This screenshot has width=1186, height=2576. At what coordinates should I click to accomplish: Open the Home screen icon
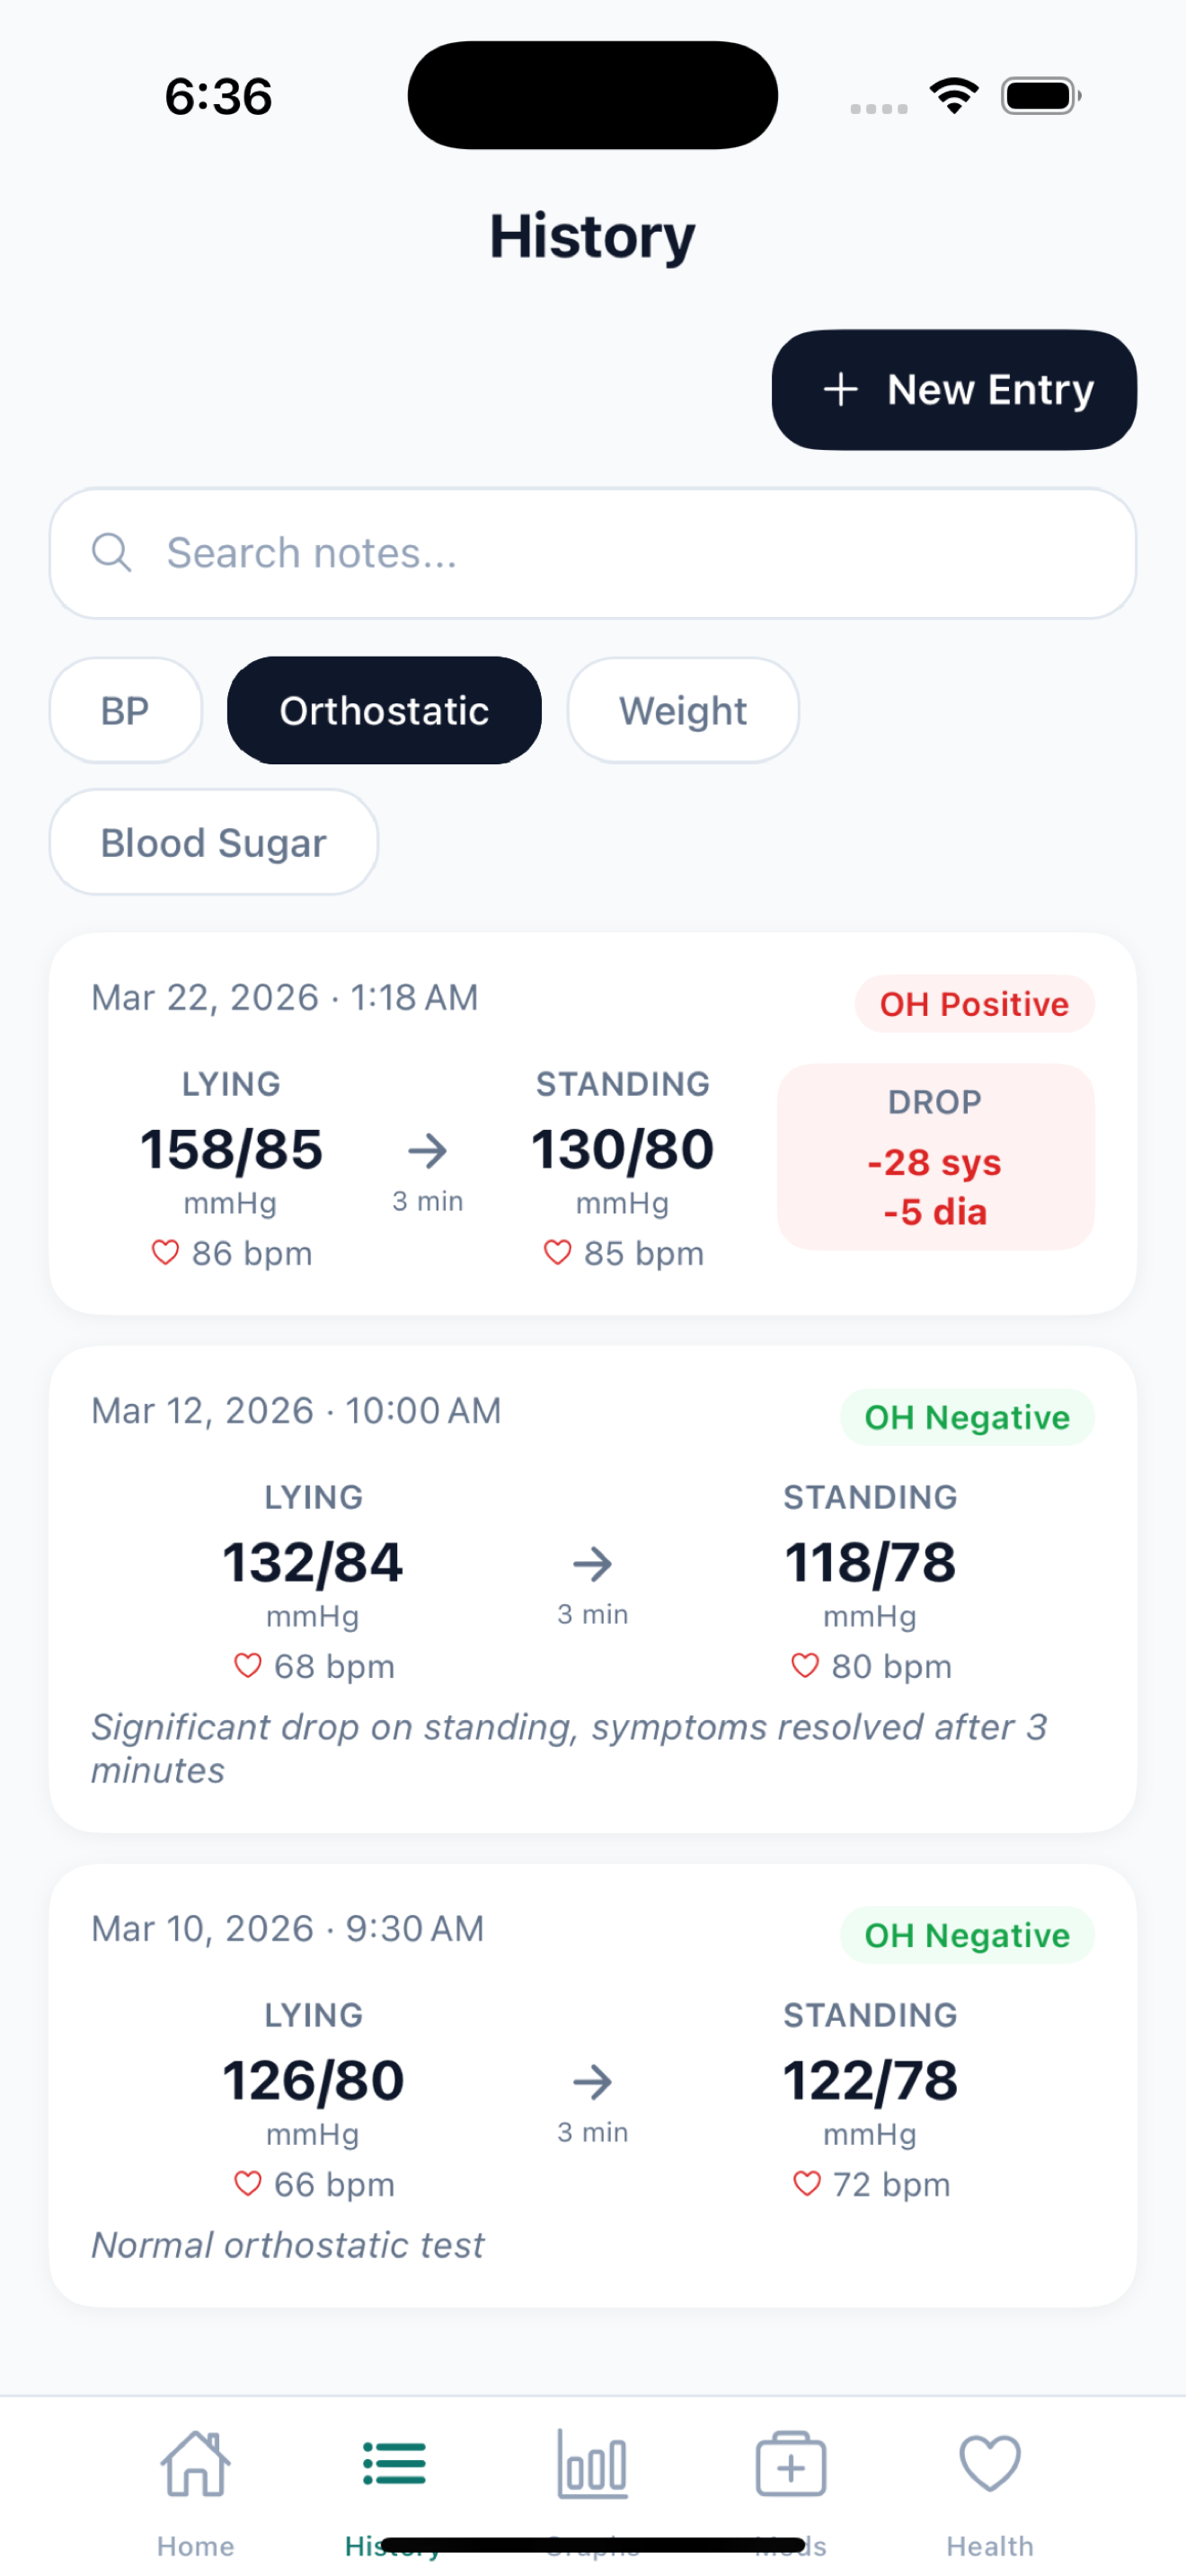click(x=195, y=2465)
